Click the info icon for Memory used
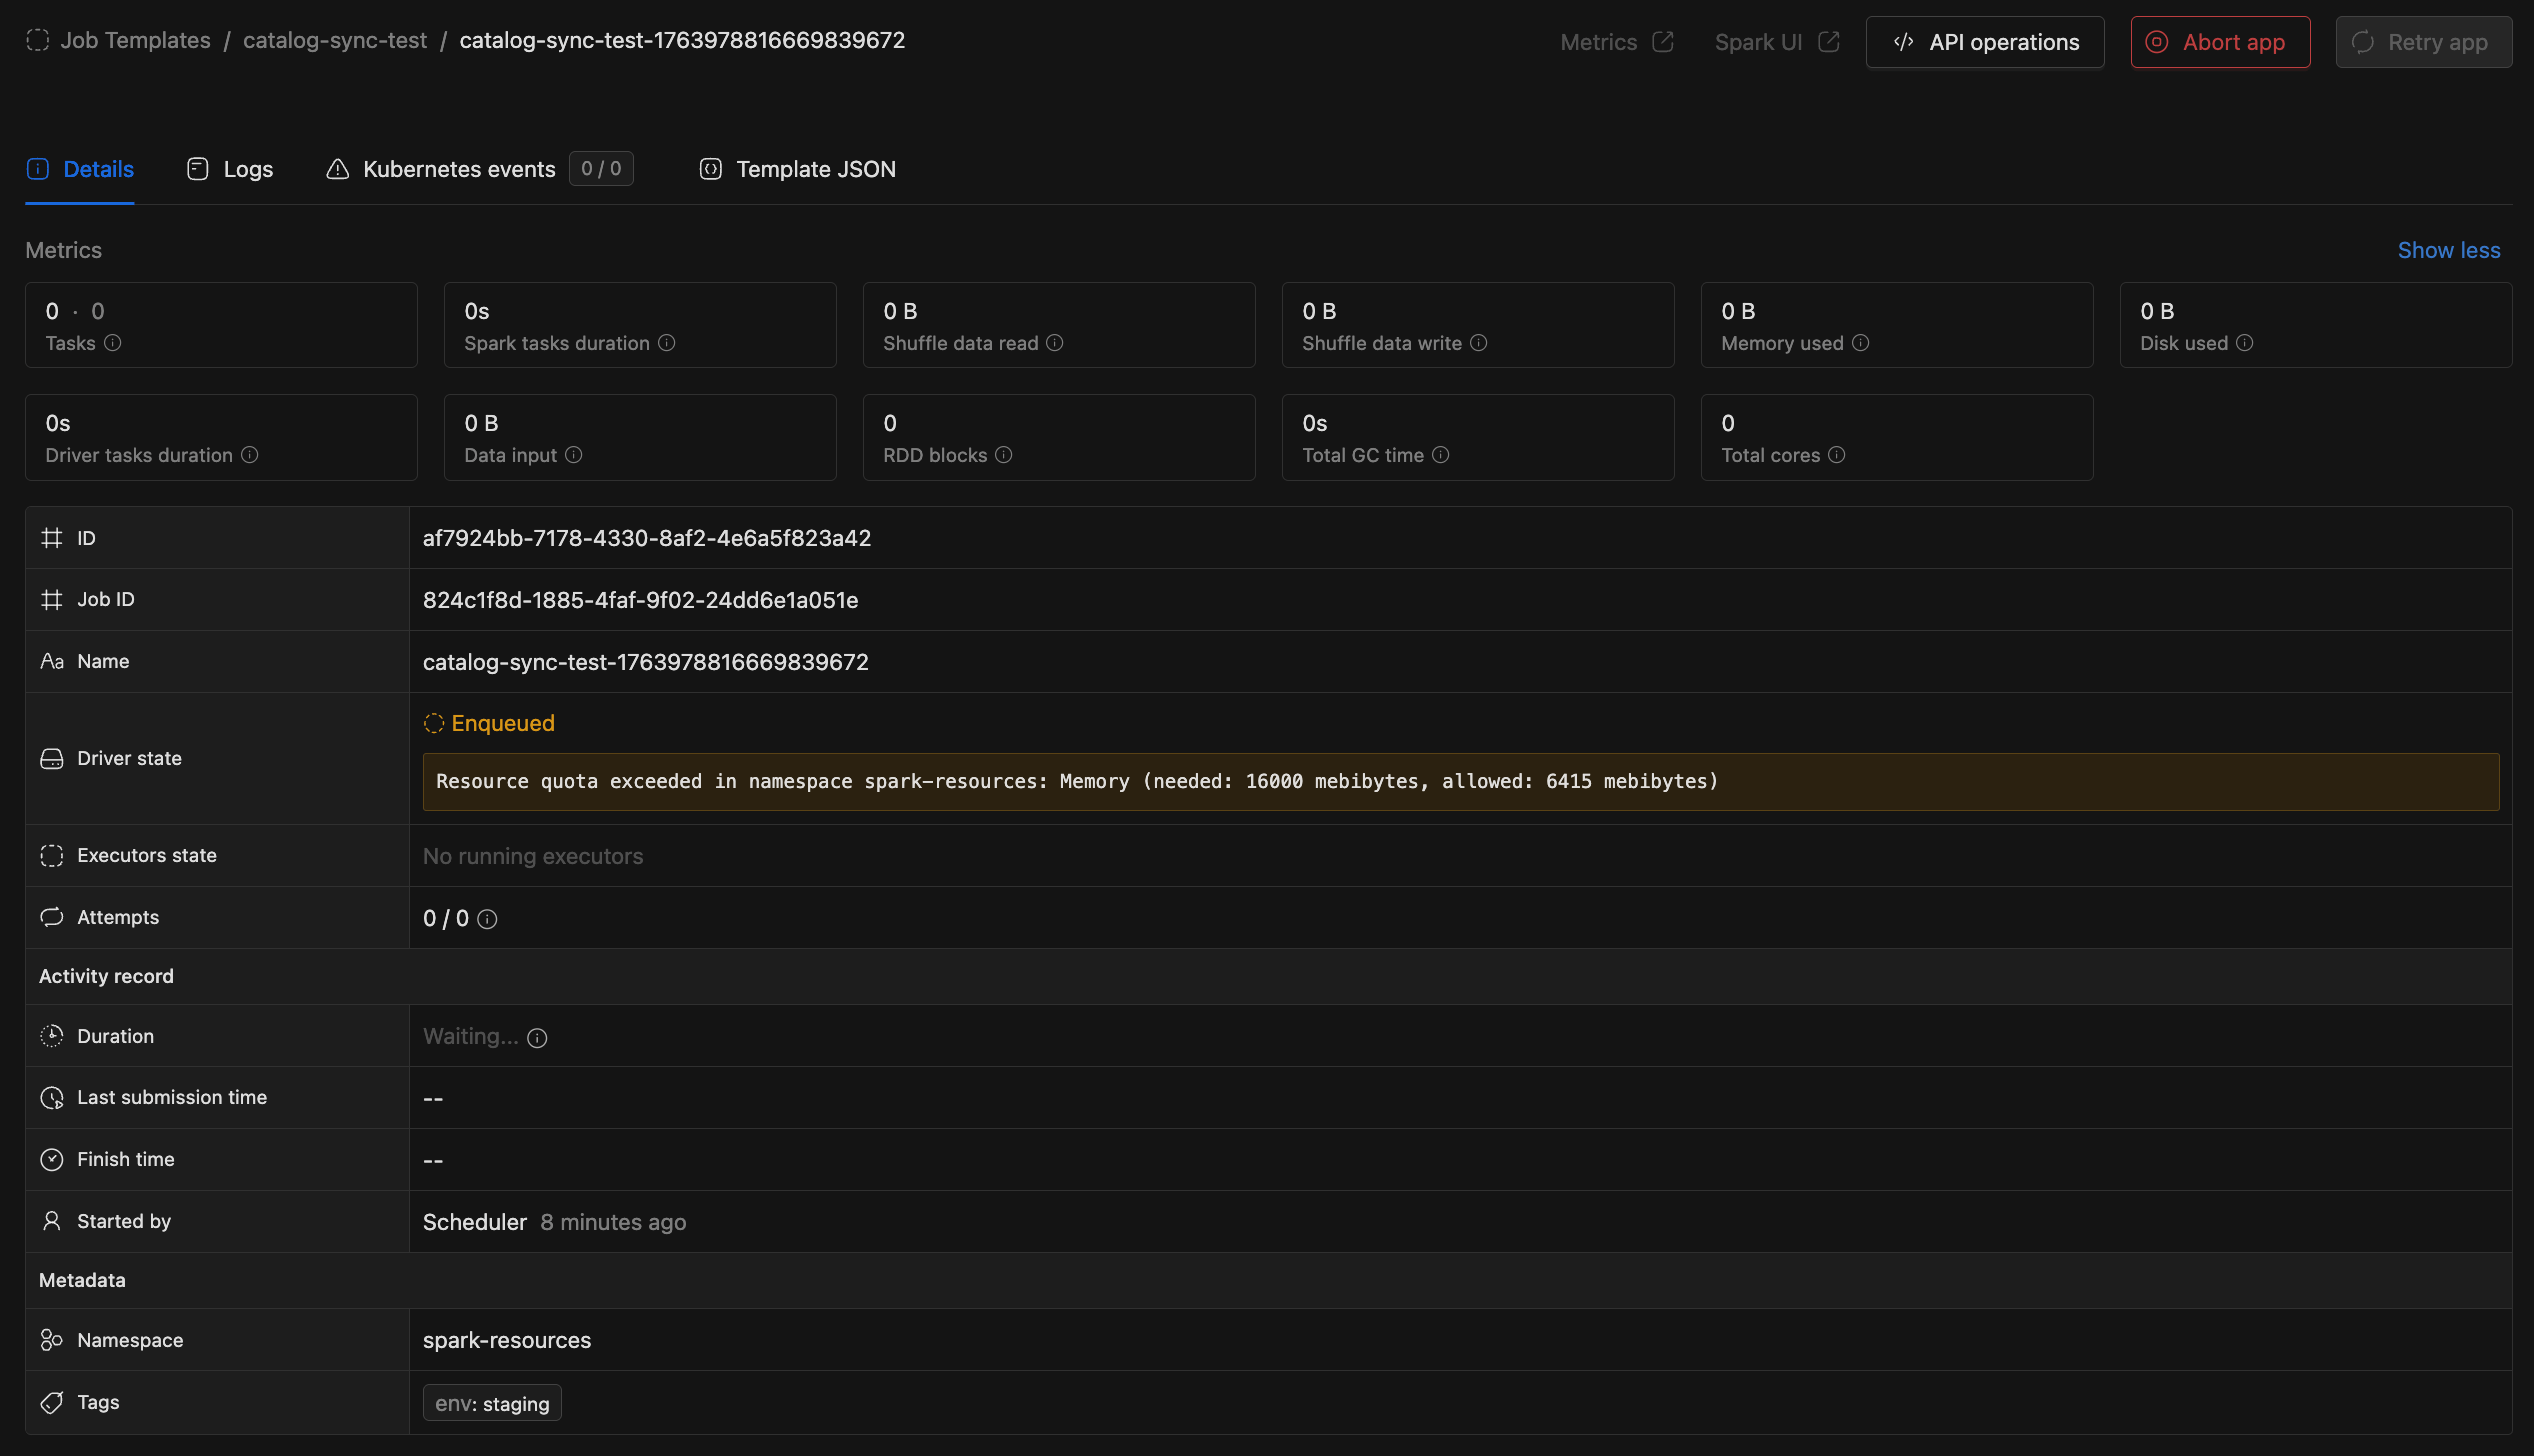The image size is (2534, 1456). pyautogui.click(x=1861, y=343)
